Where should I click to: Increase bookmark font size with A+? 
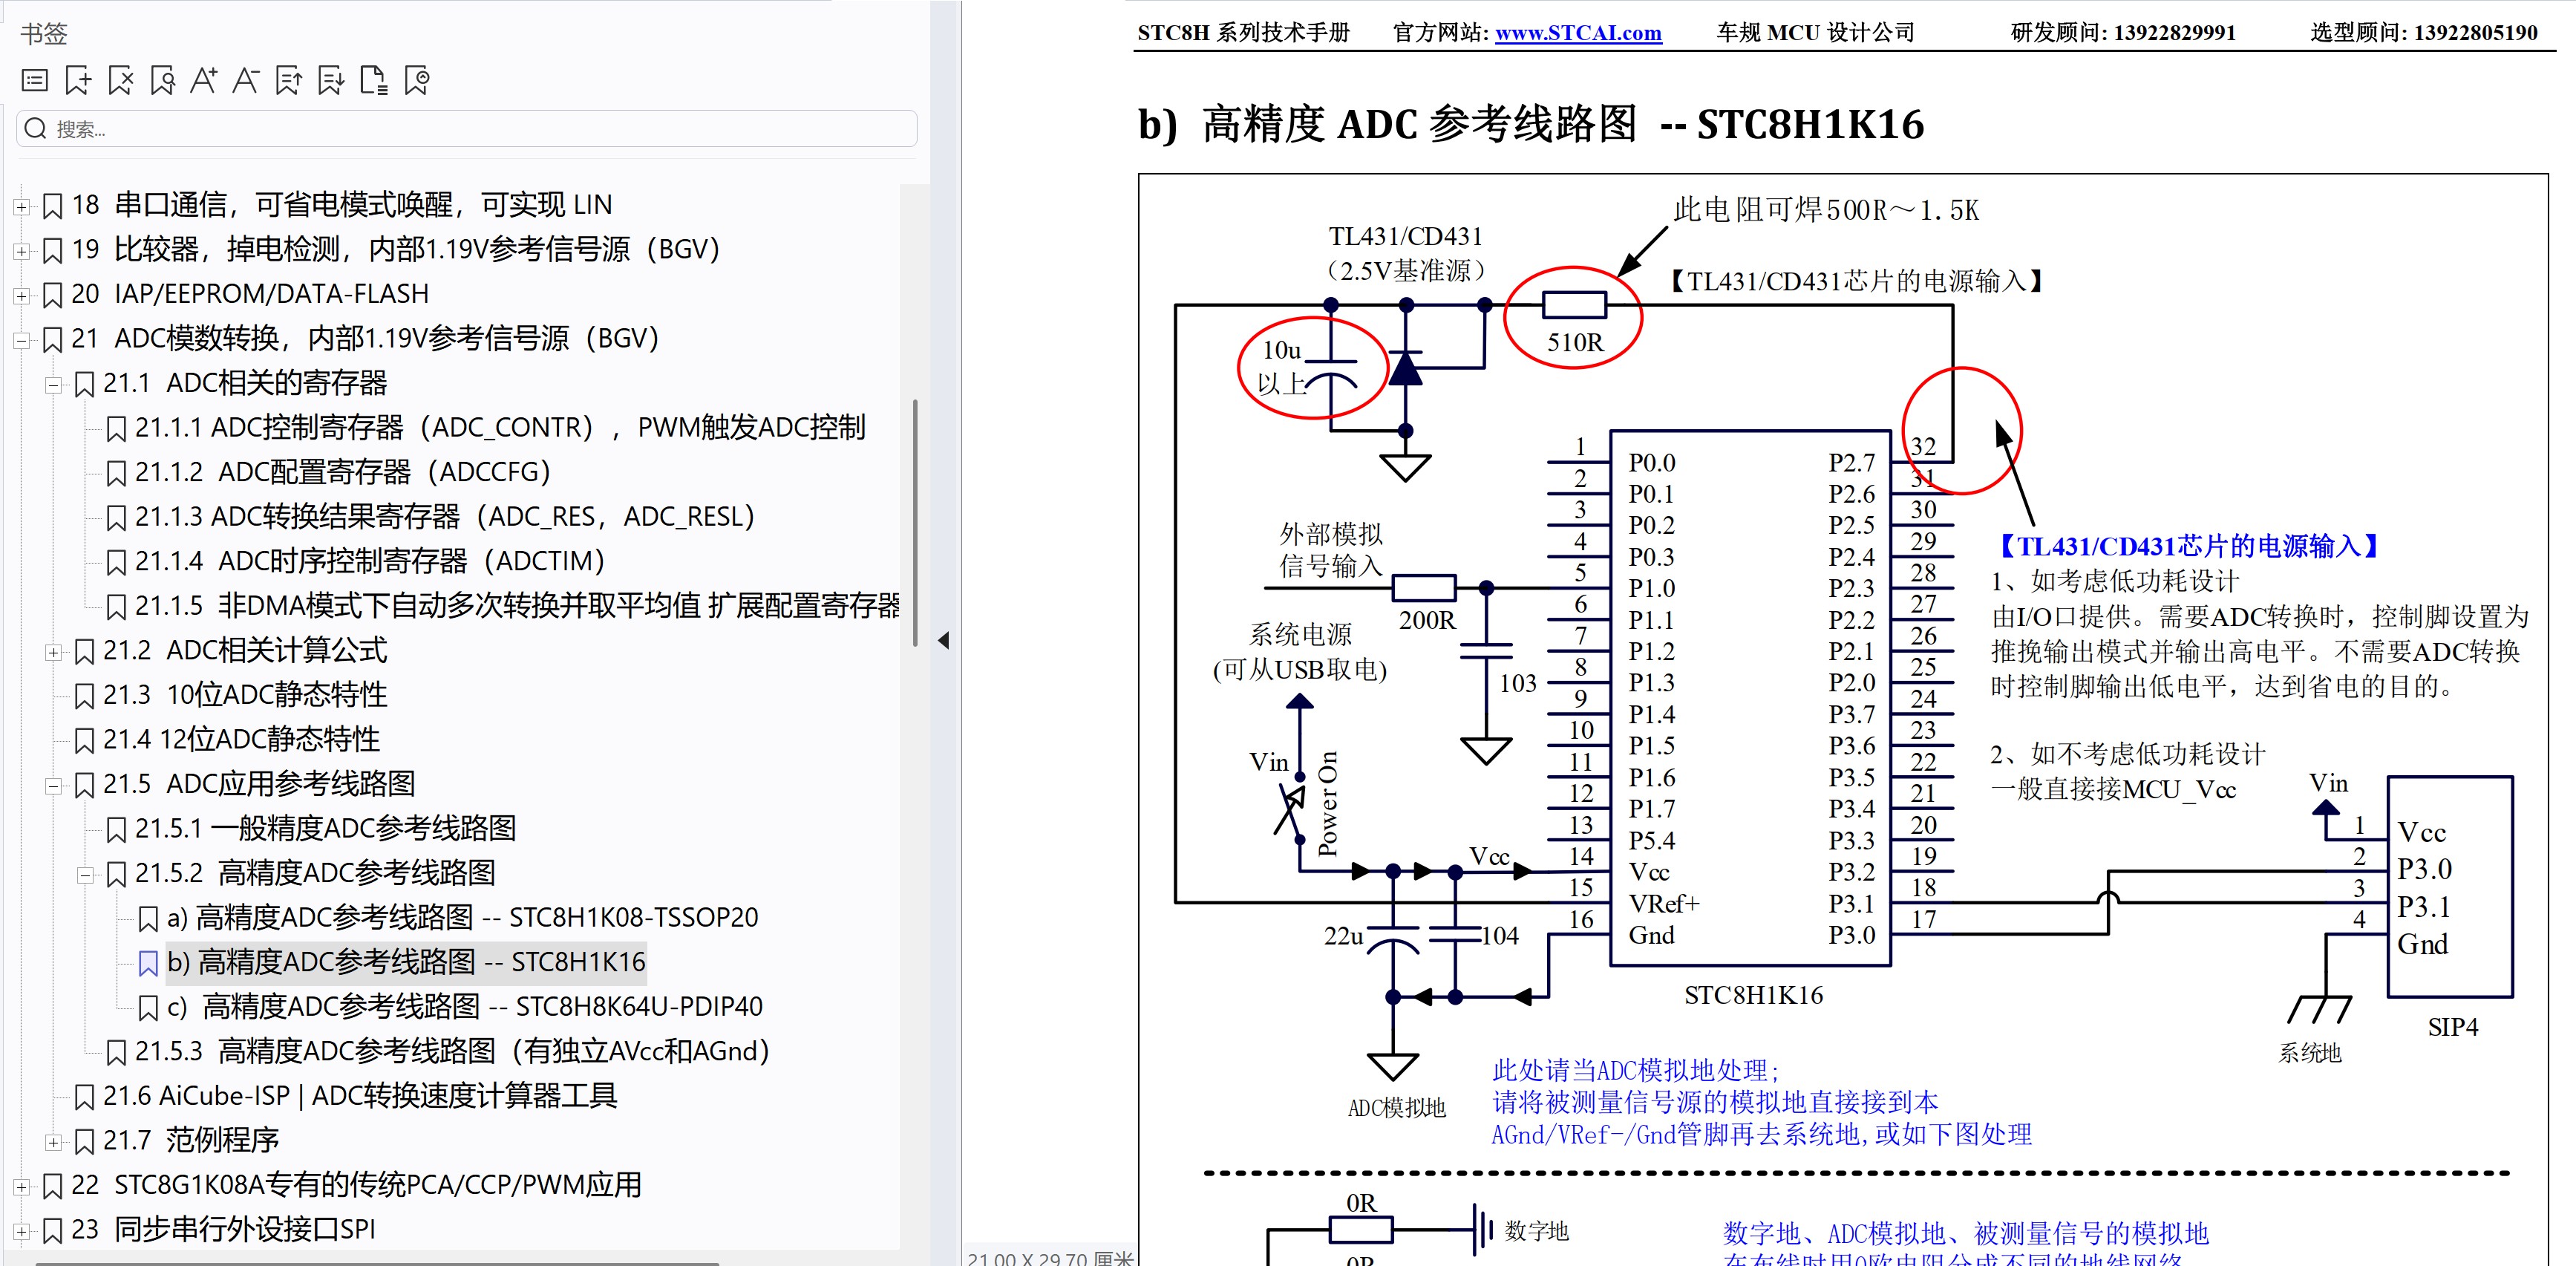coord(204,80)
